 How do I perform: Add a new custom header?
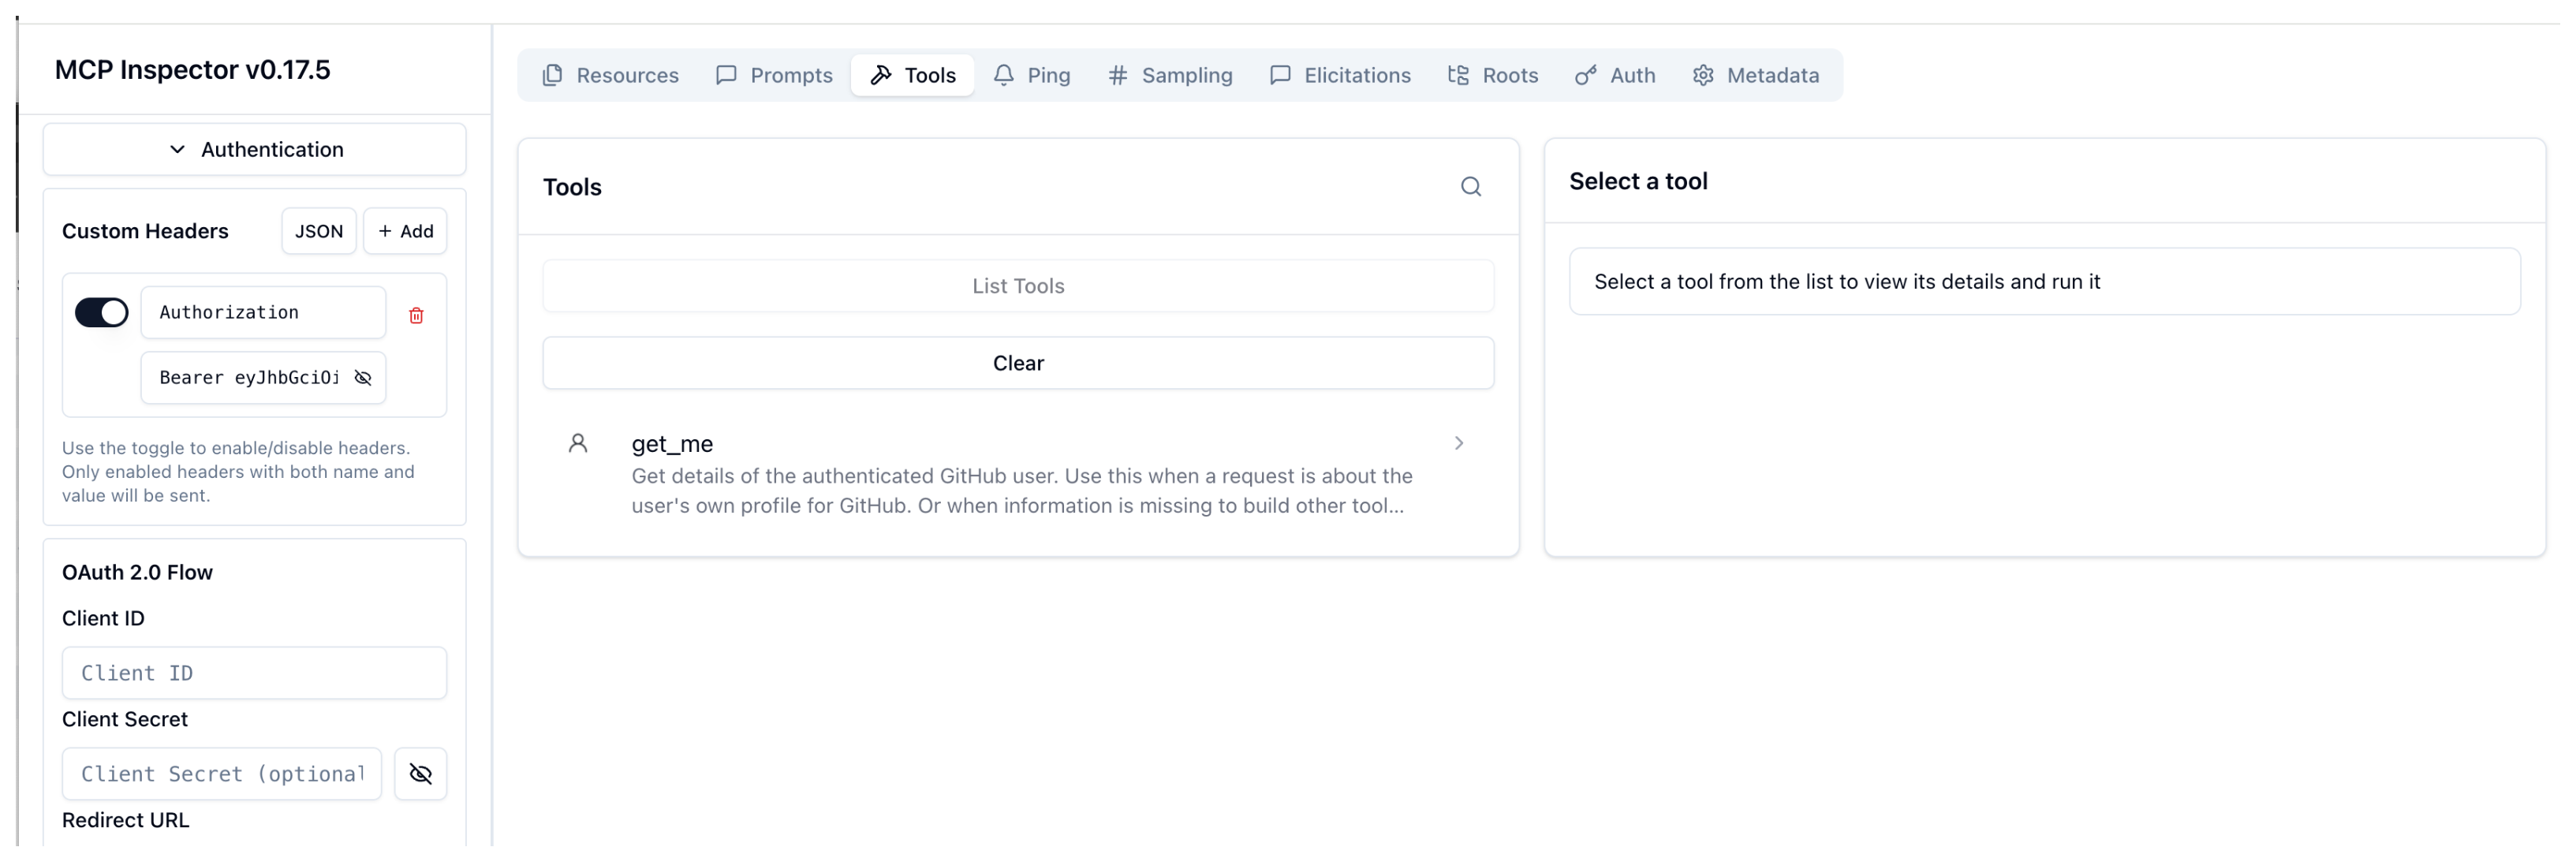pos(405,232)
